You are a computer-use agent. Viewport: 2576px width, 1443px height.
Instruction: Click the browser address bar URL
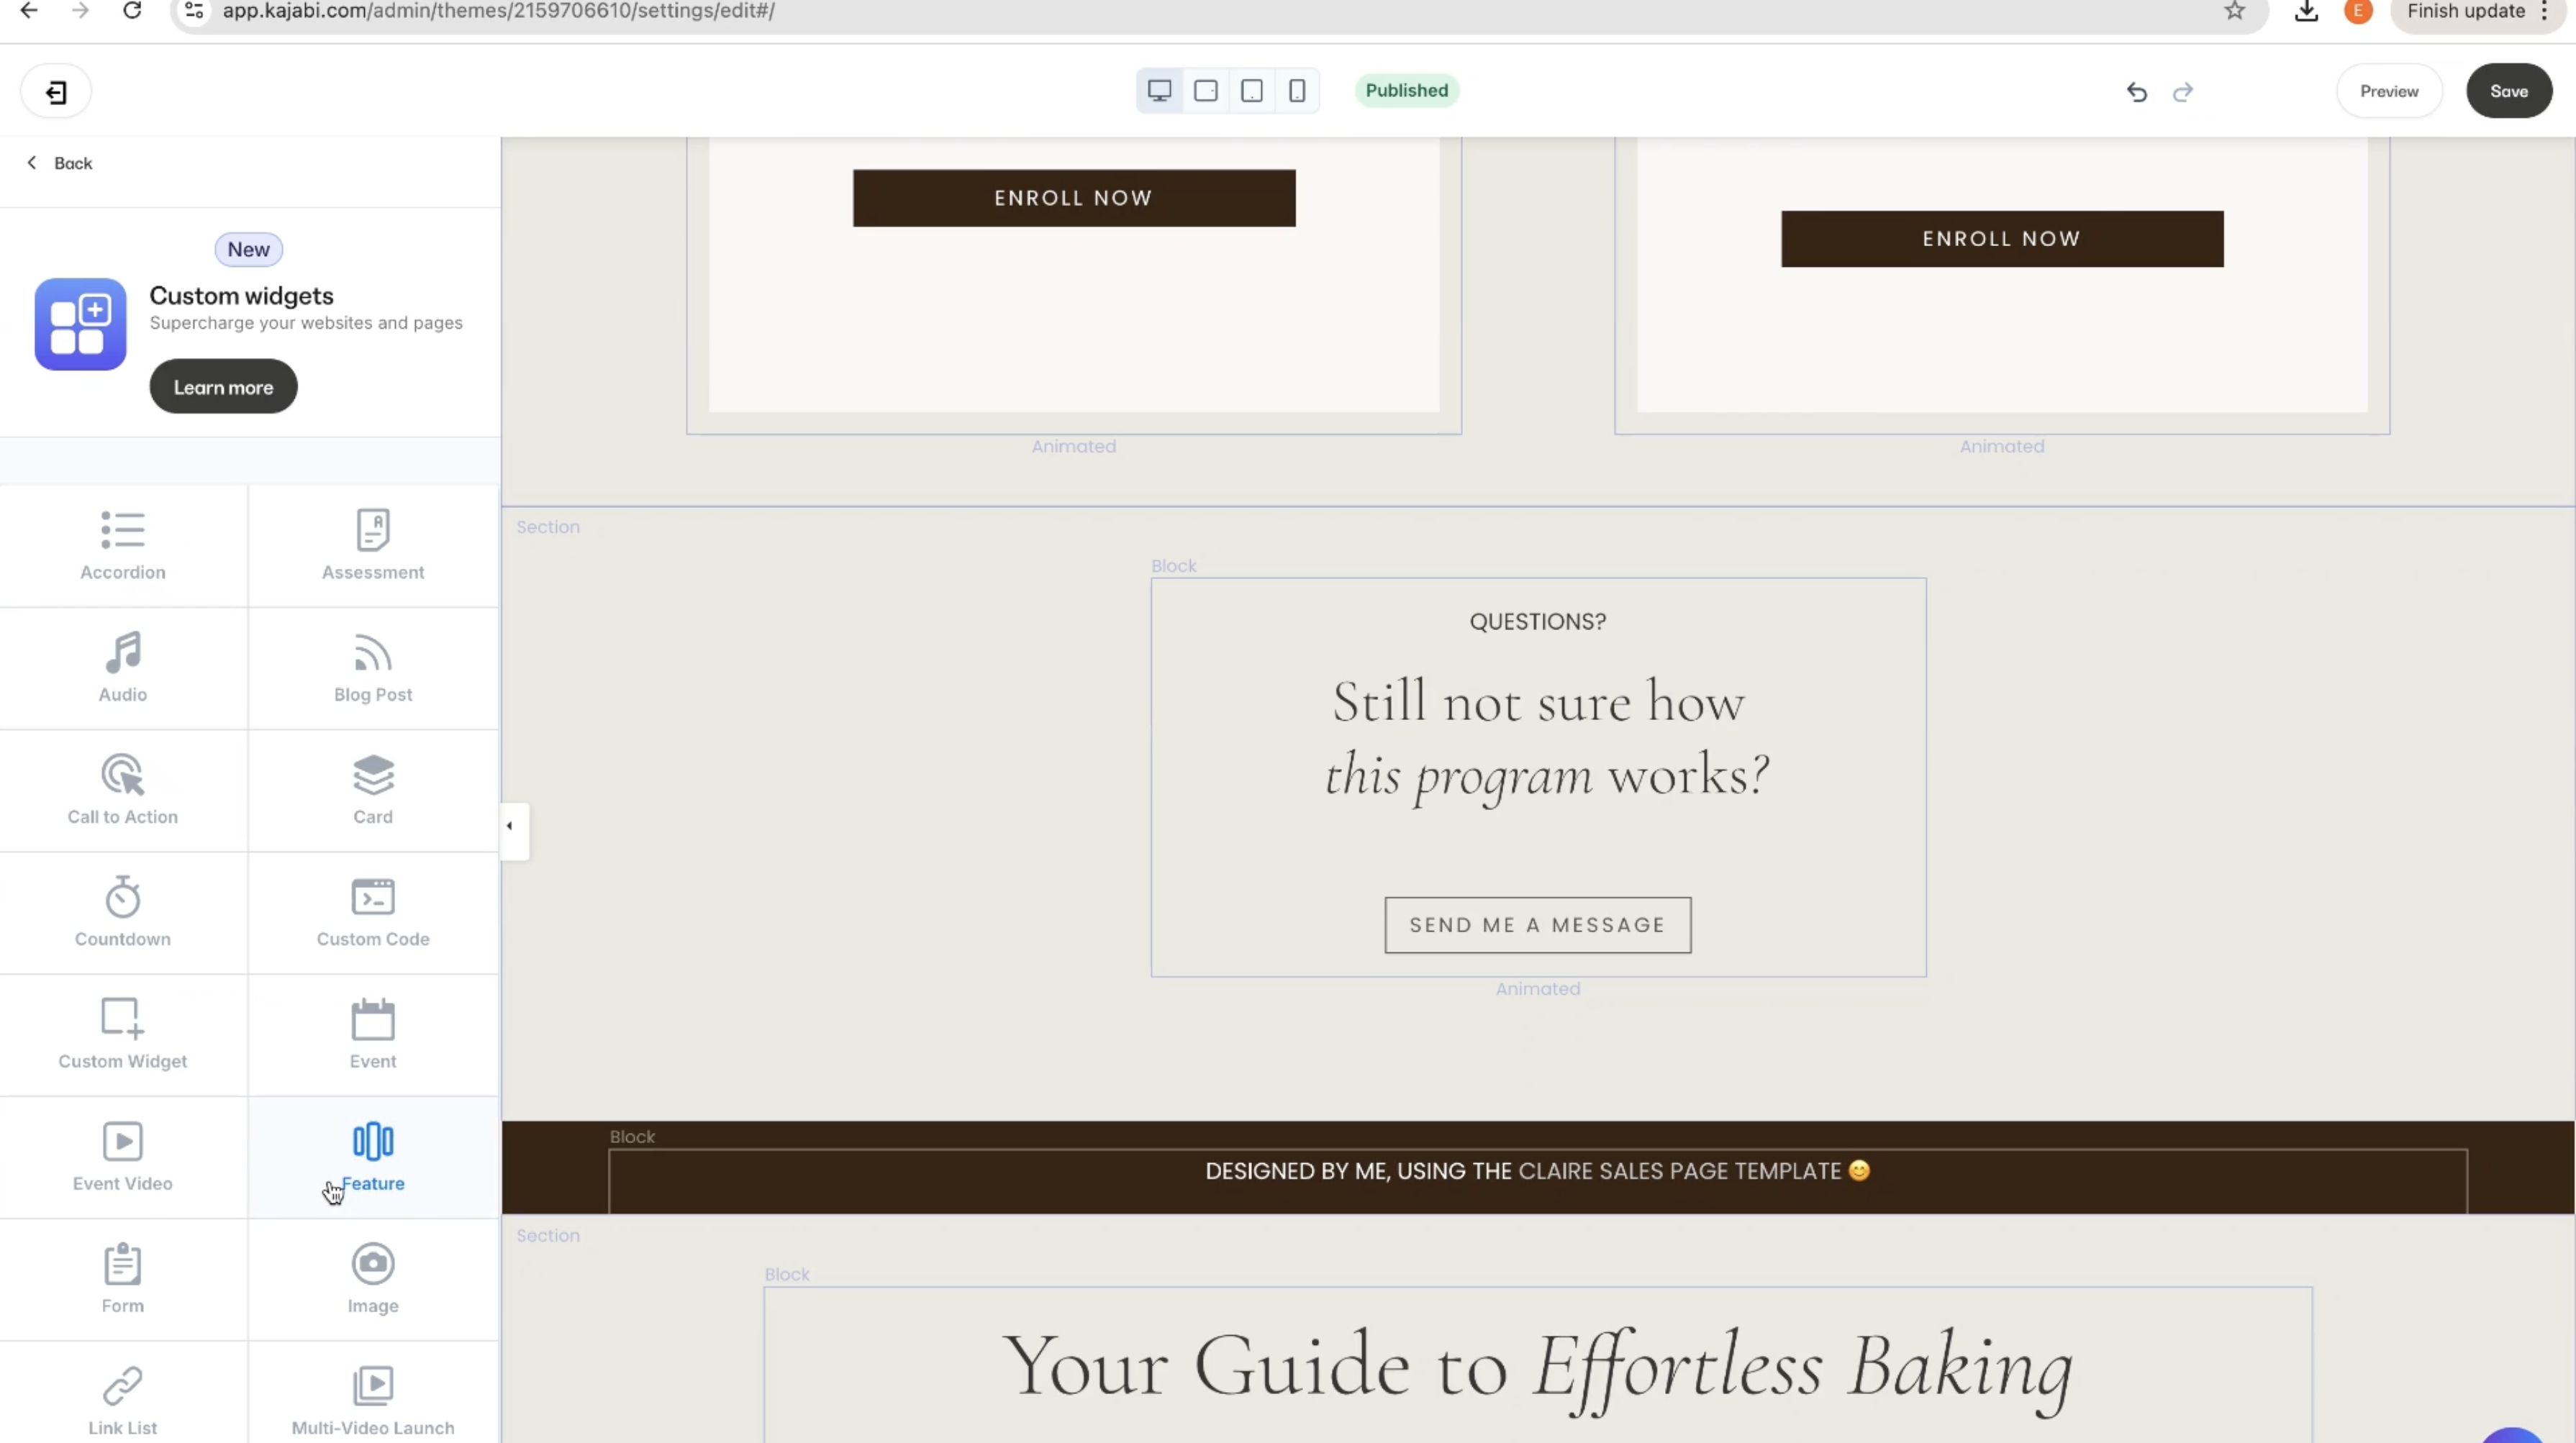[x=498, y=11]
